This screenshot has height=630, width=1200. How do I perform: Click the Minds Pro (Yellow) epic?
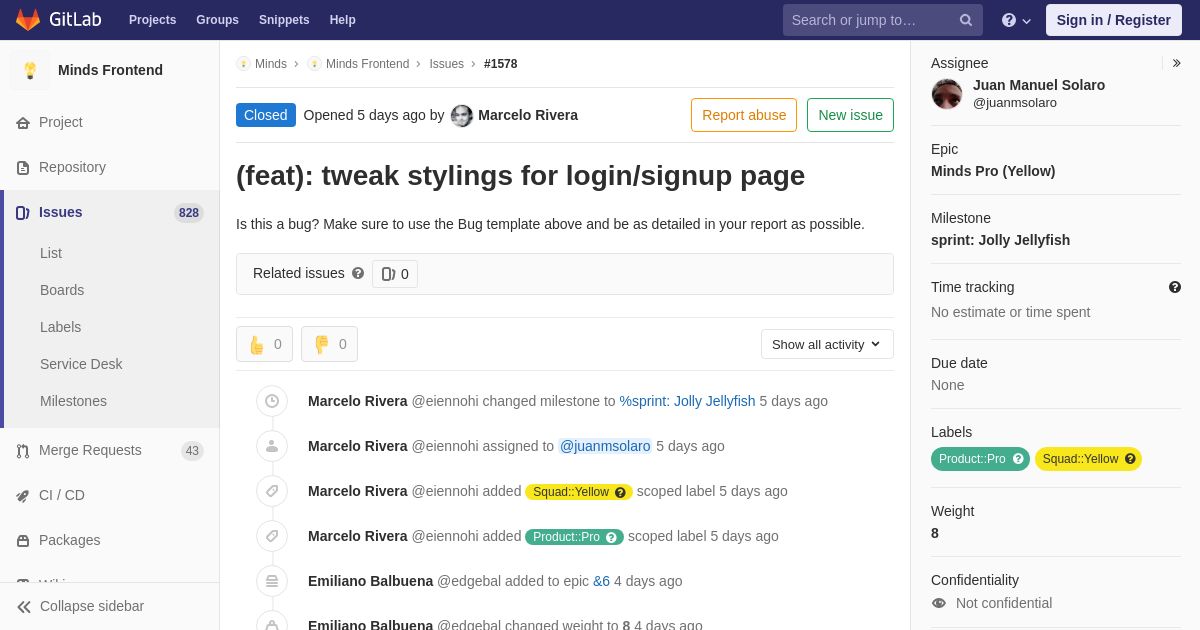click(x=993, y=171)
